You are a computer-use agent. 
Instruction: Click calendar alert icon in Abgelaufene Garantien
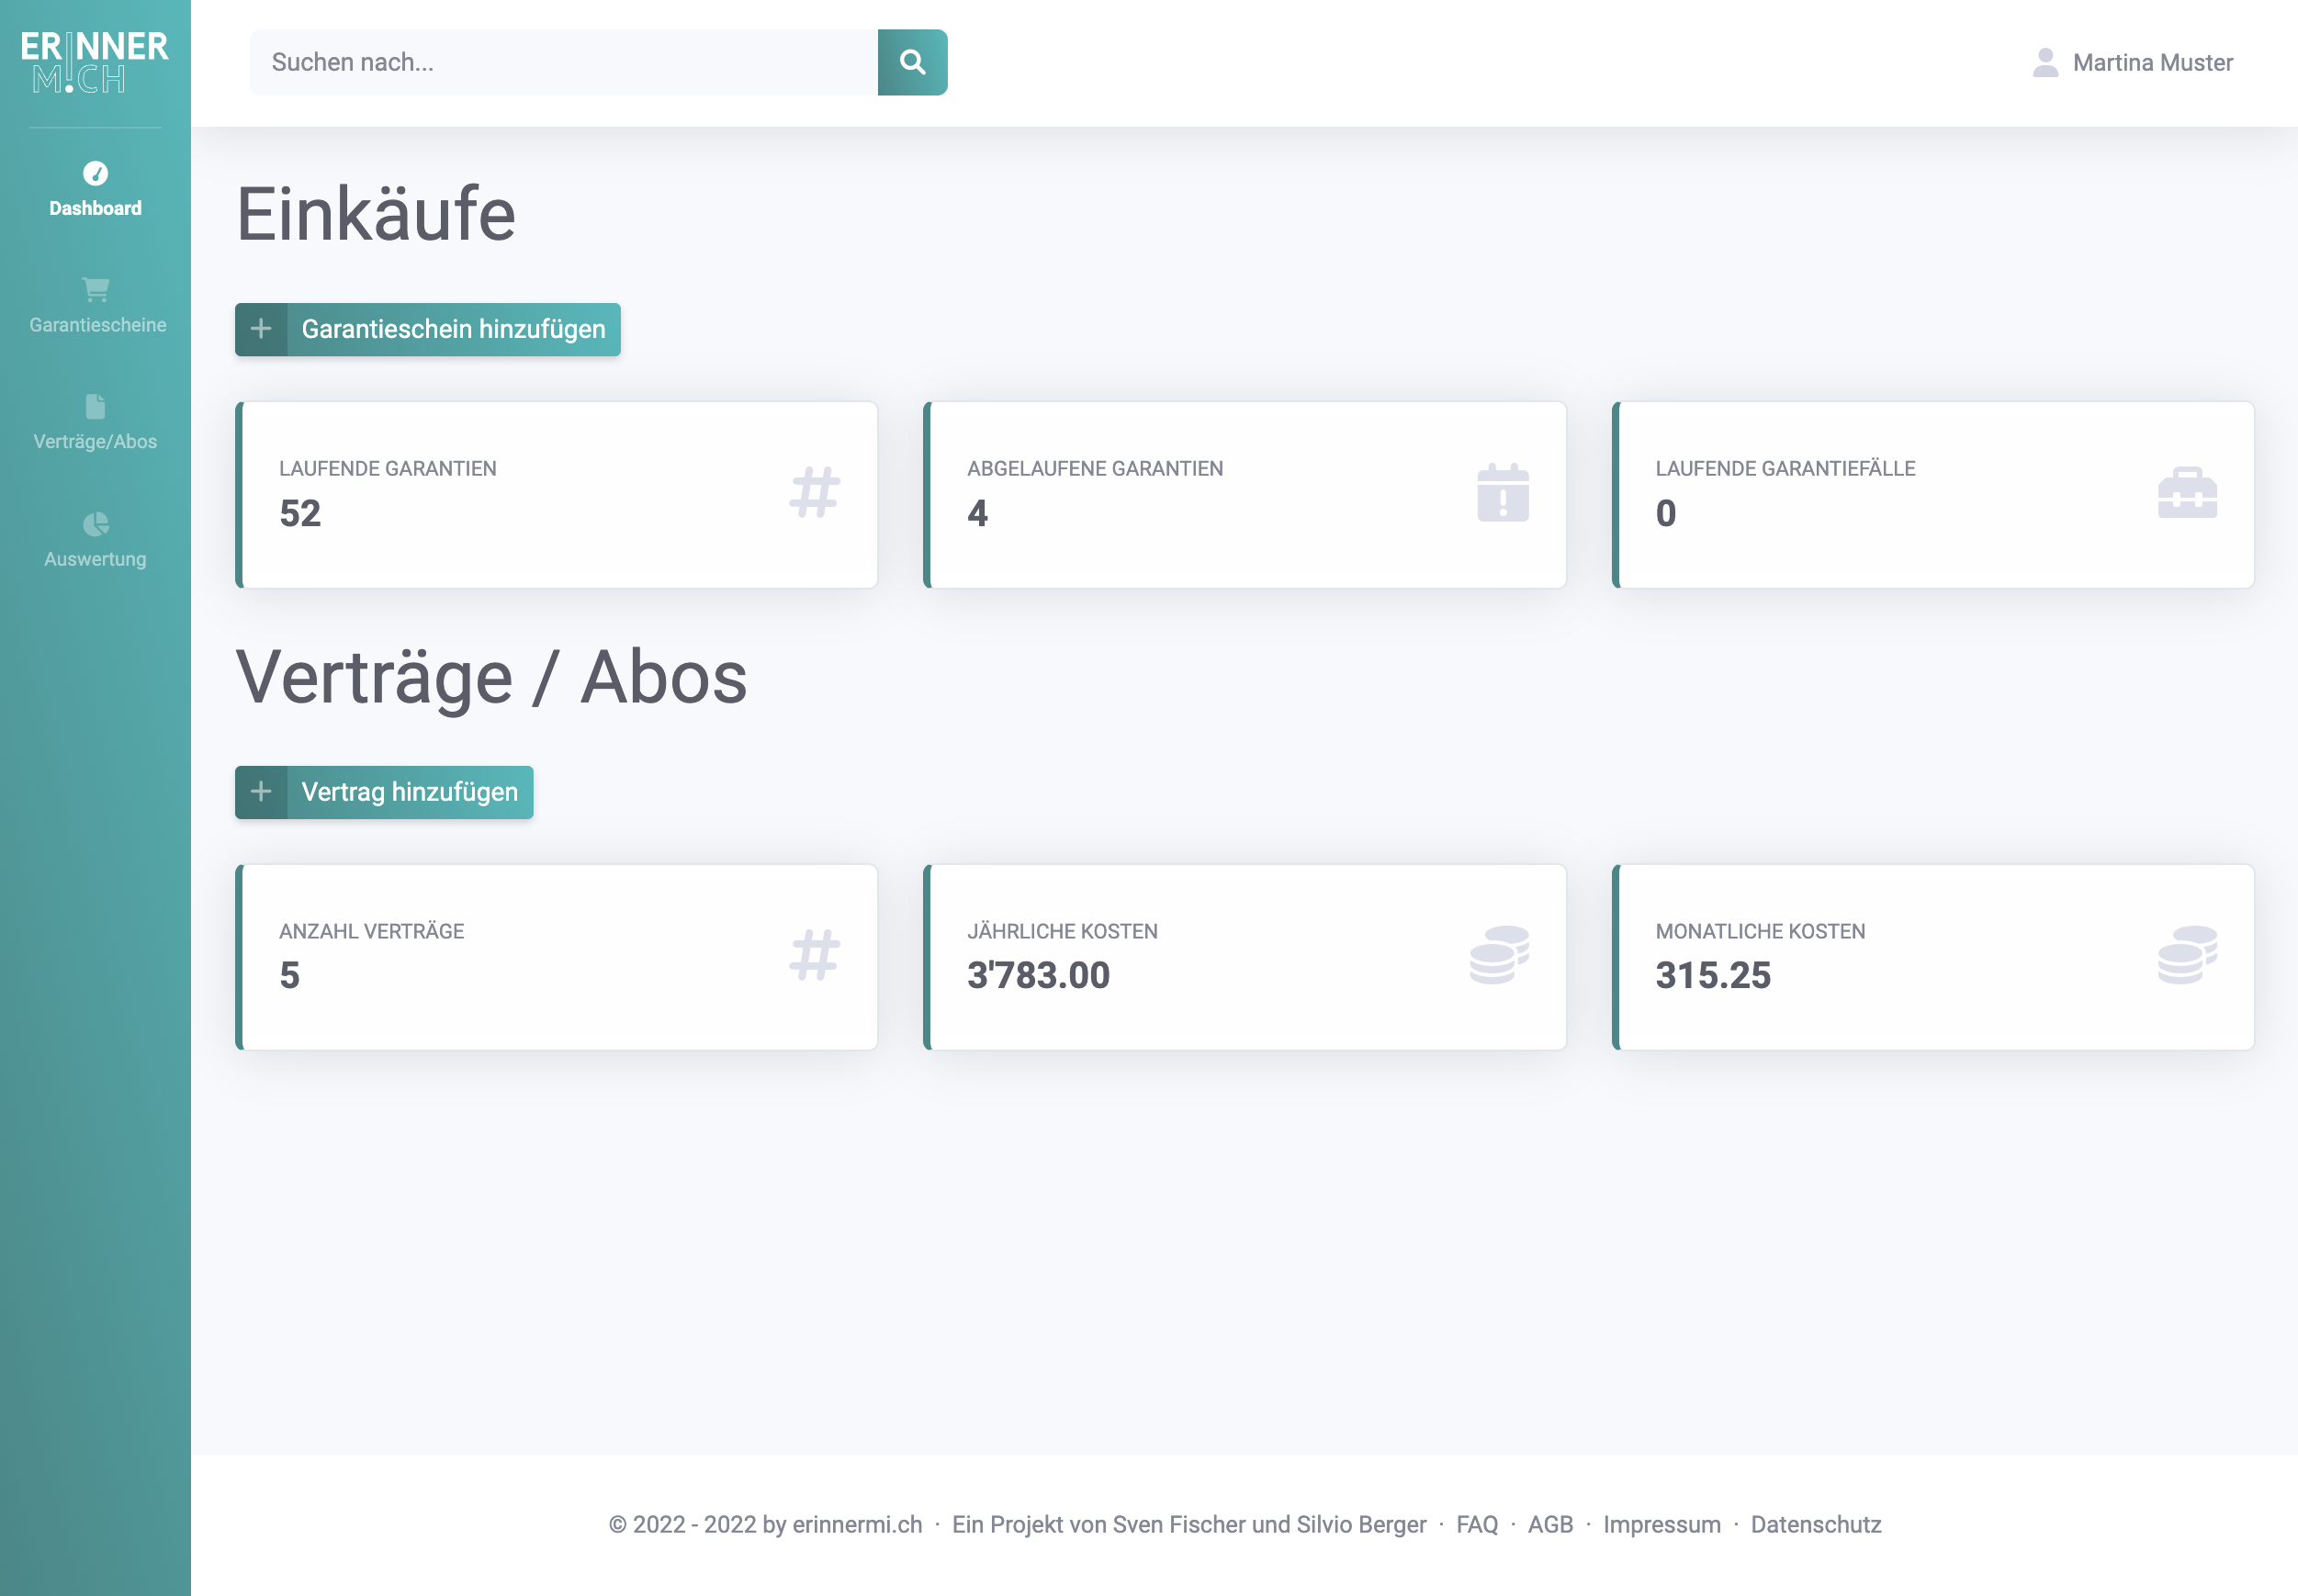[x=1502, y=492]
